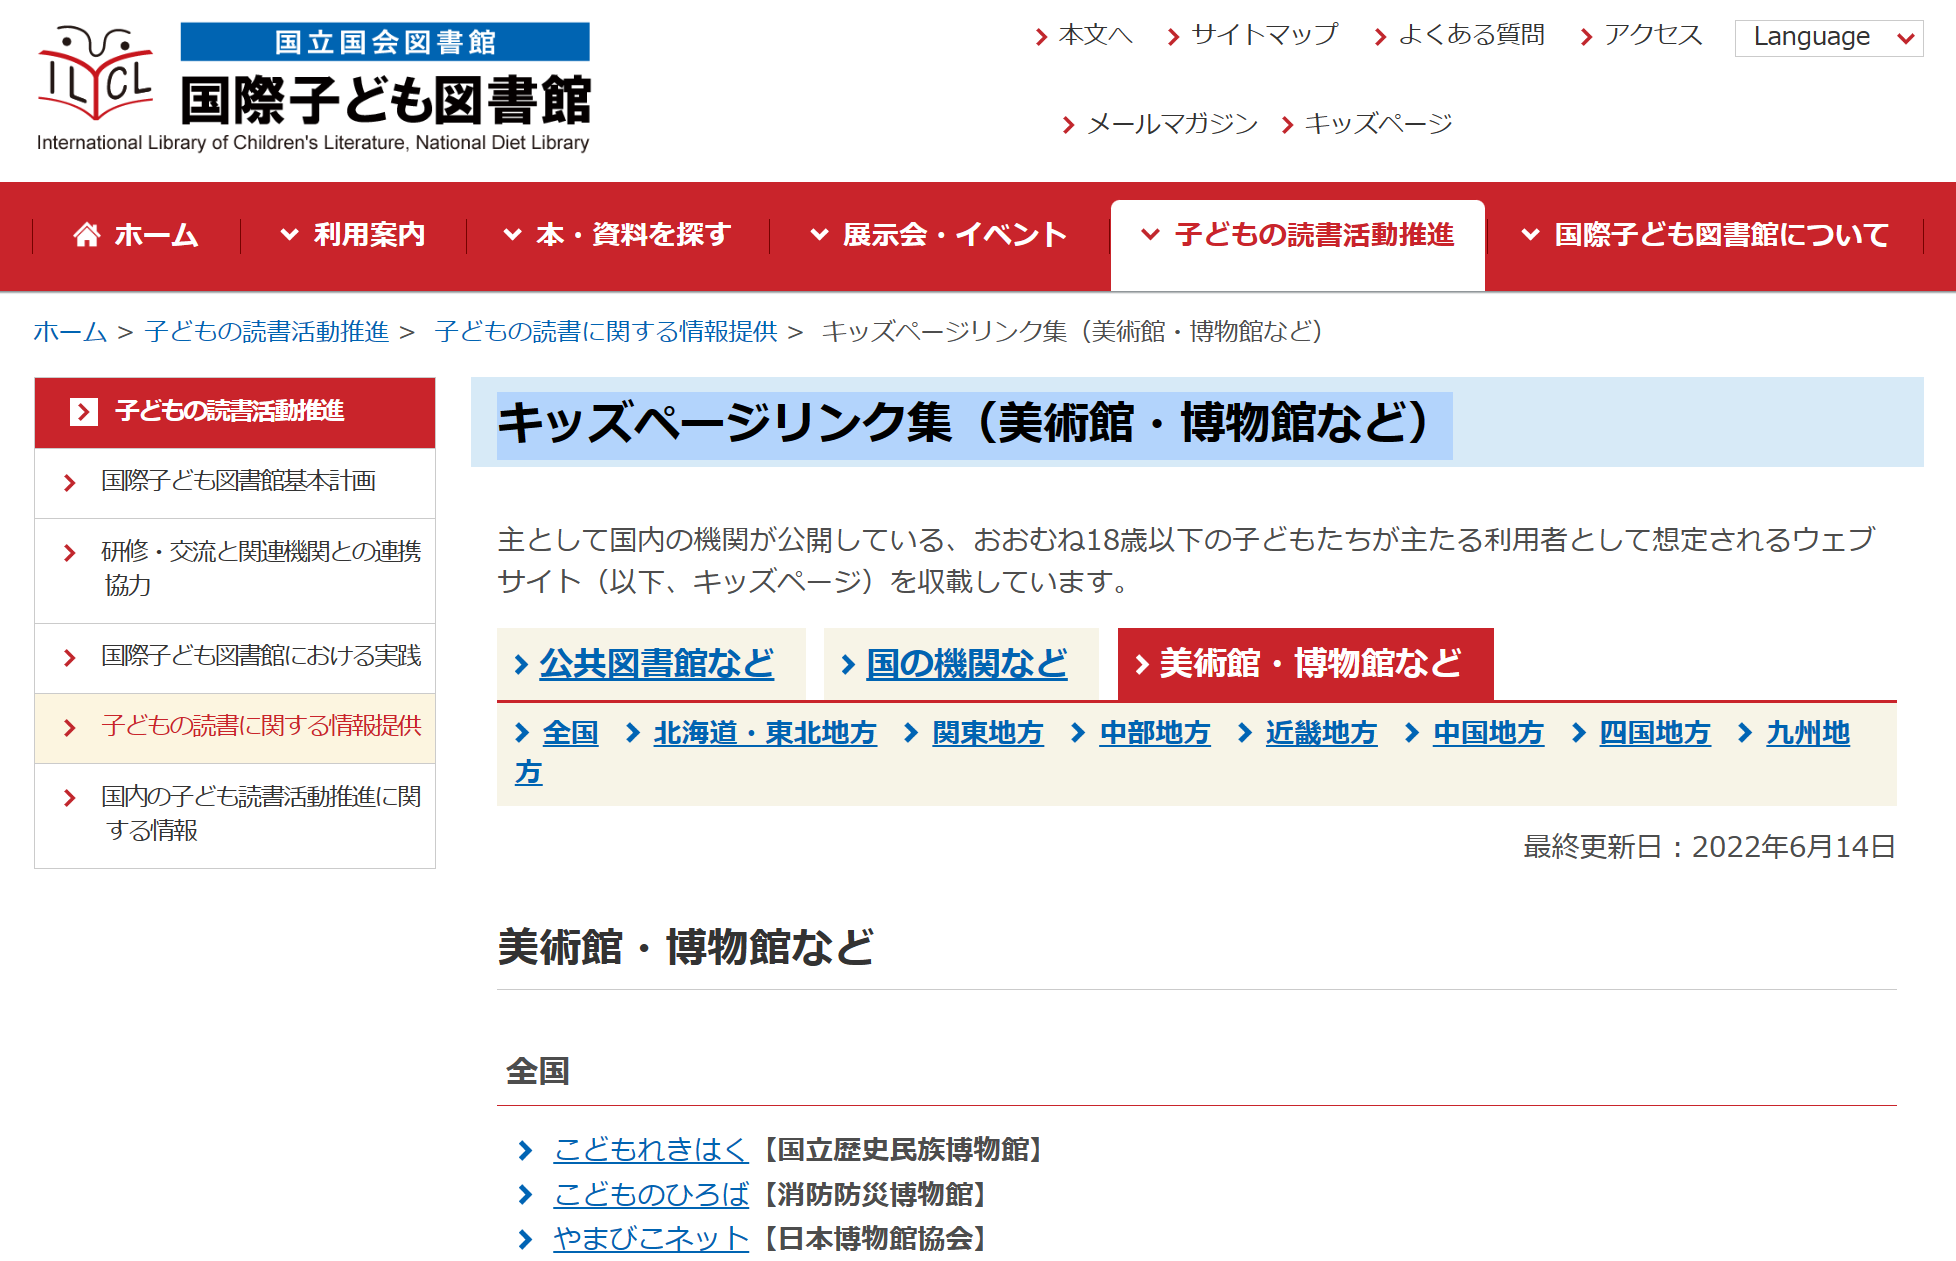The width and height of the screenshot is (1956, 1261).
Task: Click the ILCL library logo
Action: tap(96, 73)
